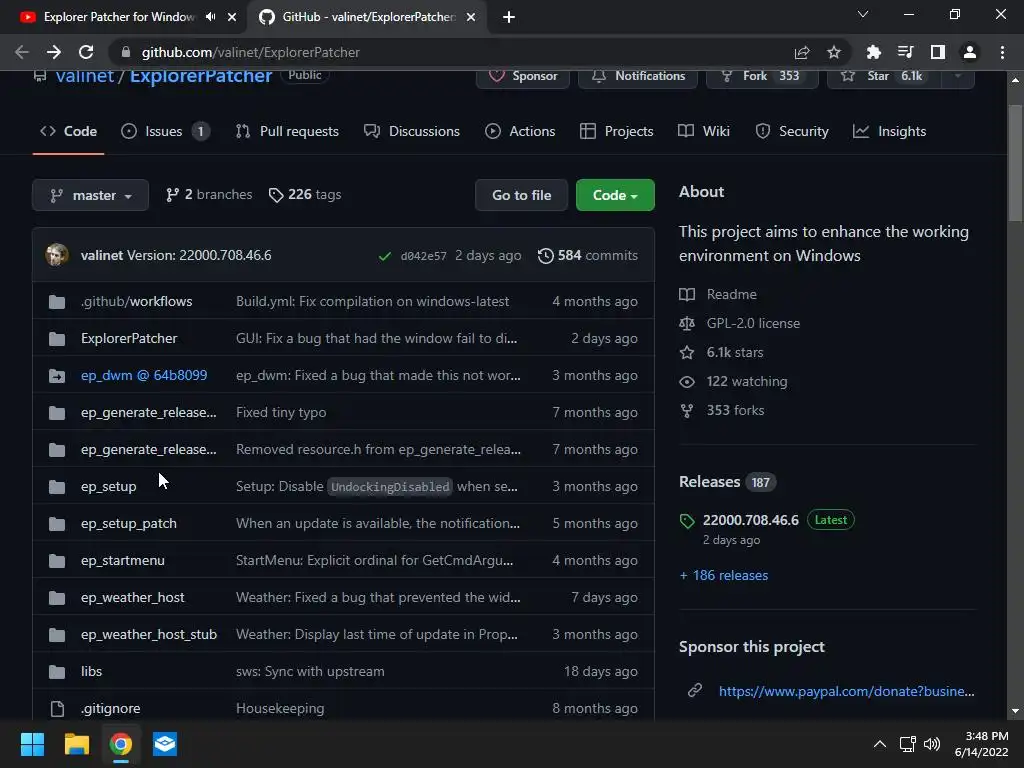
Task: Expand the master branch dropdown
Action: pos(90,195)
